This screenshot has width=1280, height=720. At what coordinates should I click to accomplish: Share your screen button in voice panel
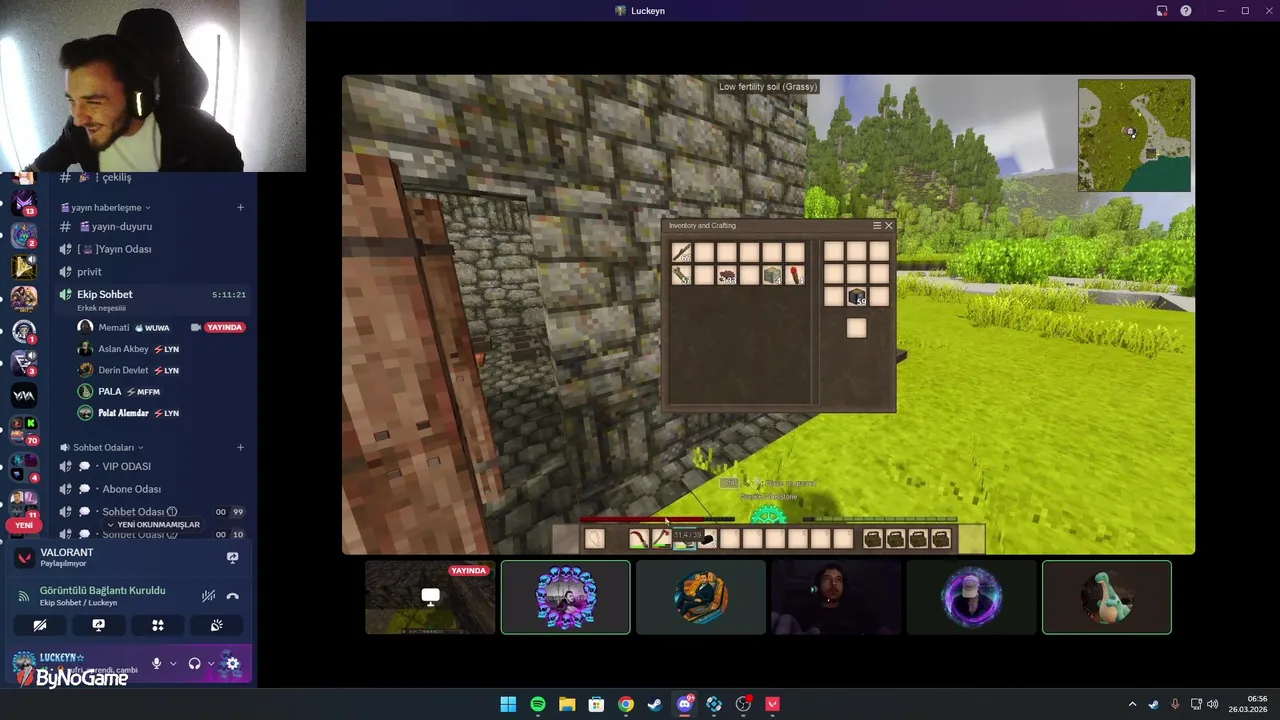click(98, 625)
